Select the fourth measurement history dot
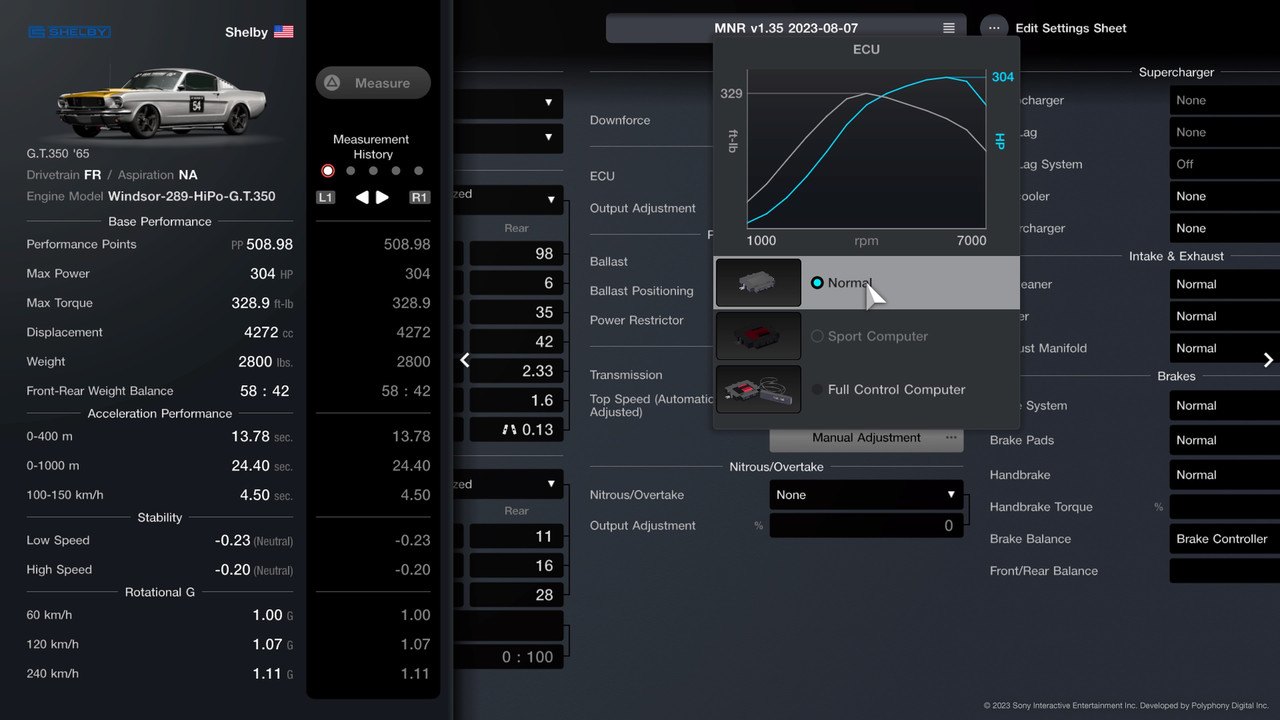 [x=396, y=171]
